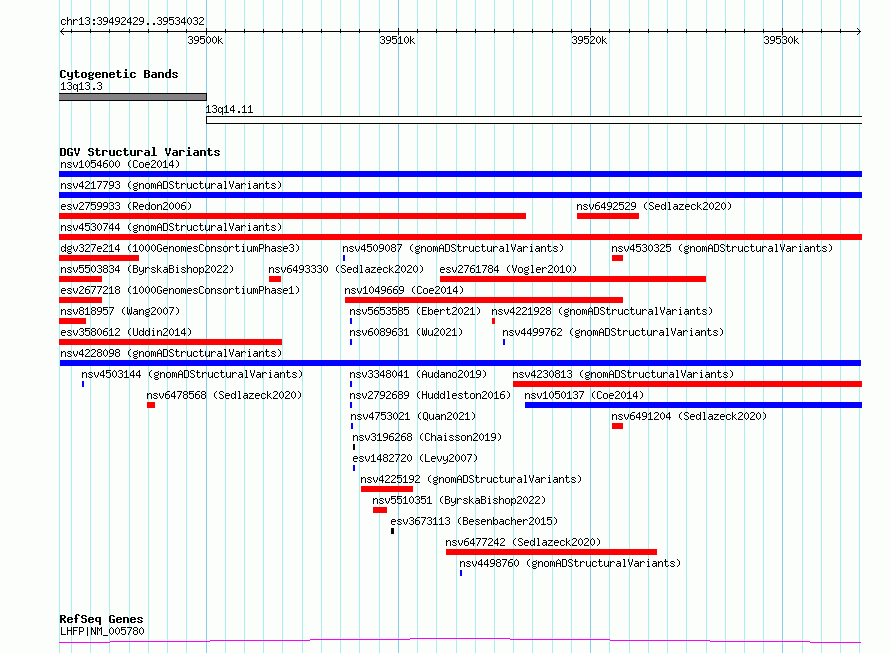Open the LHFP|NM_005780 gene label
Image resolution: width=890 pixels, height=653 pixels.
coord(102,631)
